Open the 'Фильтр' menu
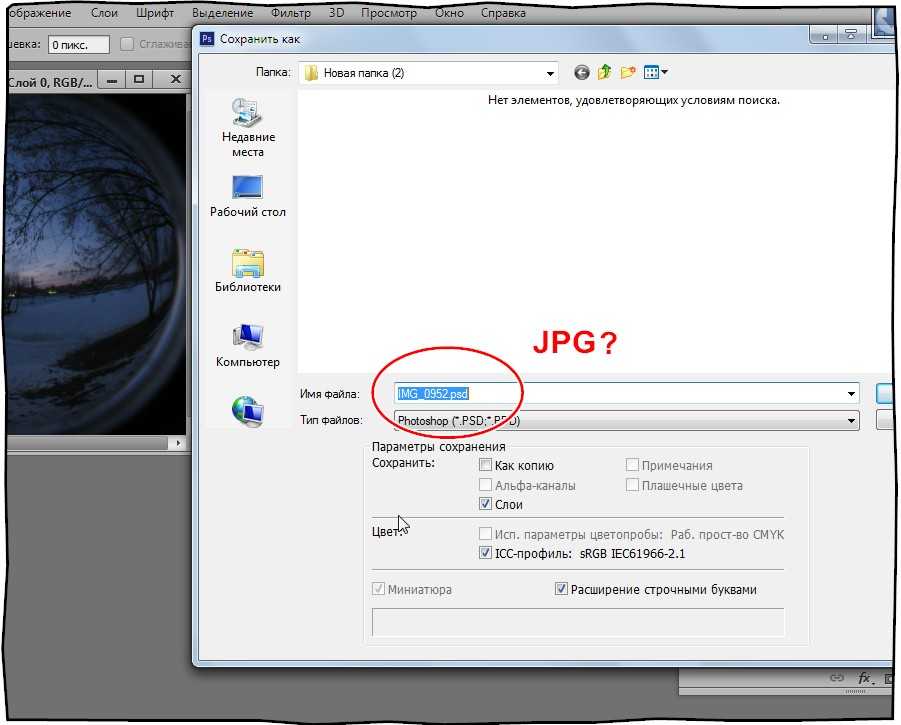The height and width of the screenshot is (725, 901). tap(291, 13)
